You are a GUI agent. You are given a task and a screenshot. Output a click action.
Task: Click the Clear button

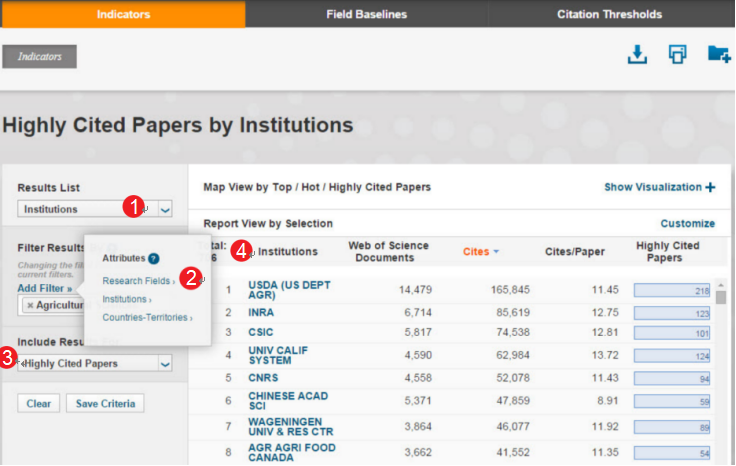pyautogui.click(x=38, y=404)
